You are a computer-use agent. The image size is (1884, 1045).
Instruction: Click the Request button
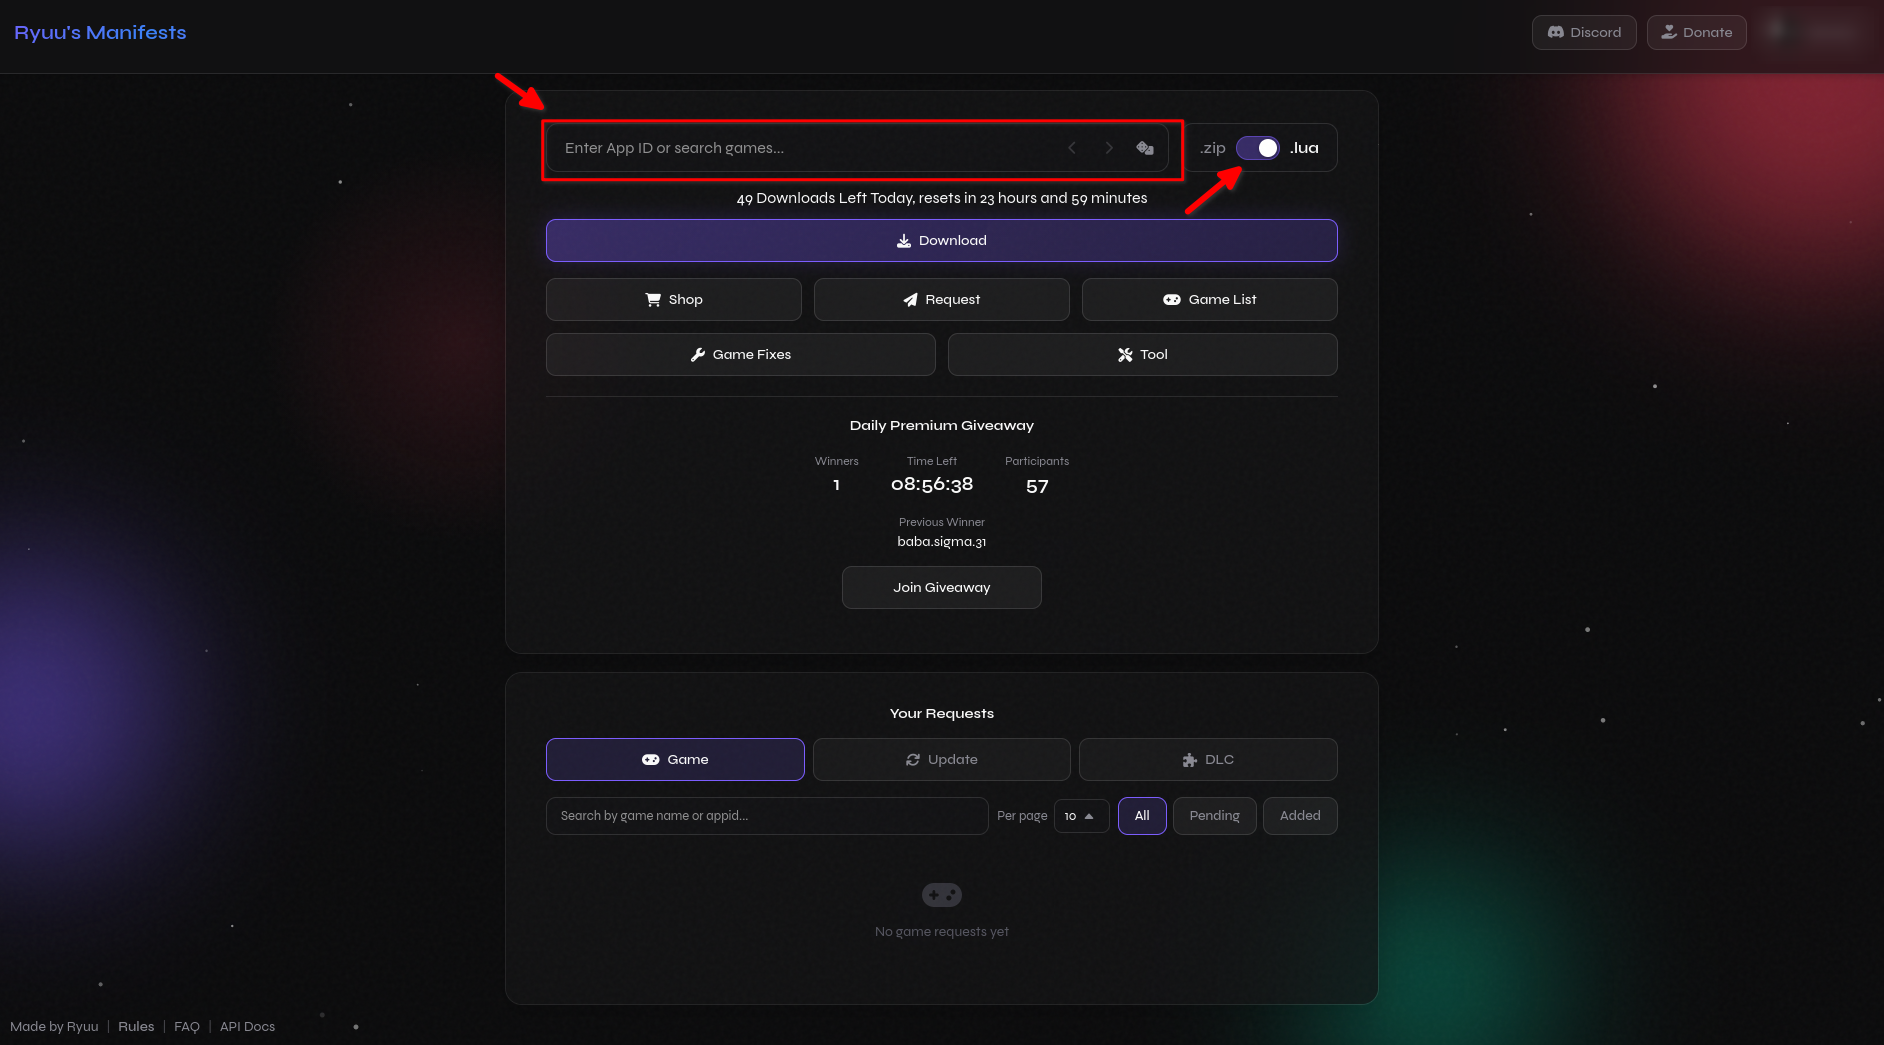(942, 300)
